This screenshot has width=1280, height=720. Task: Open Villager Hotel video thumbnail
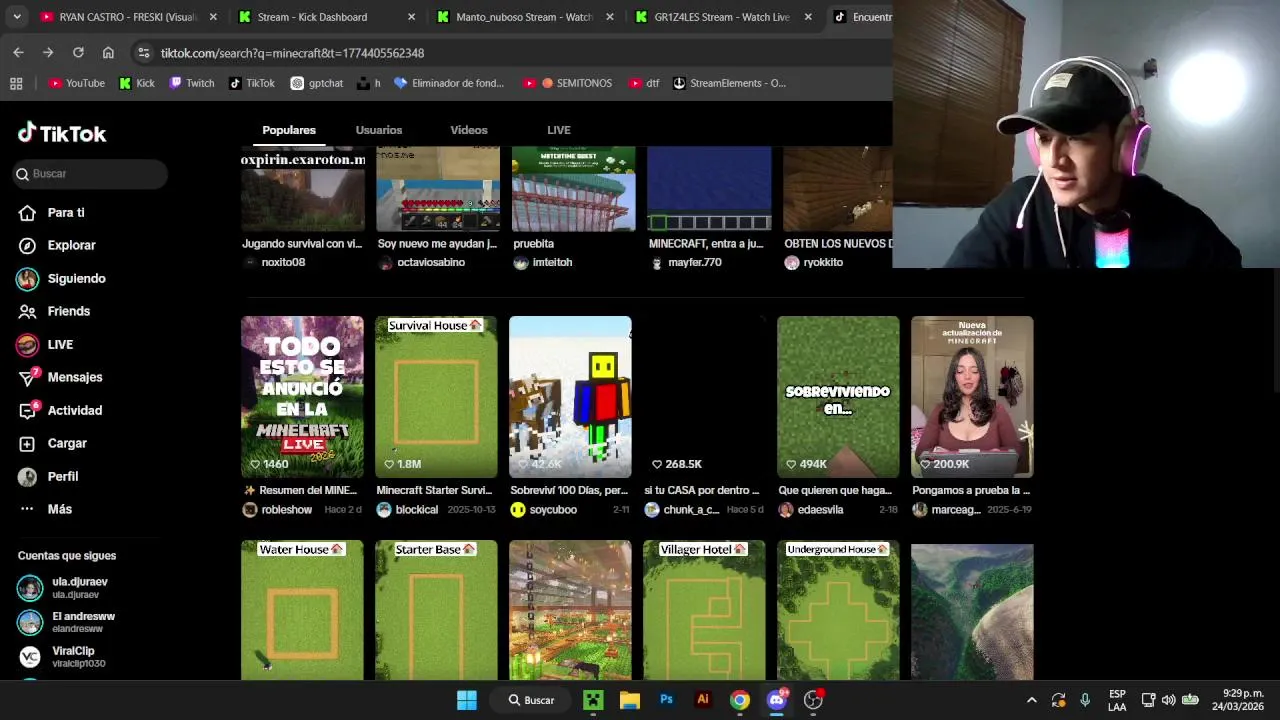(704, 610)
